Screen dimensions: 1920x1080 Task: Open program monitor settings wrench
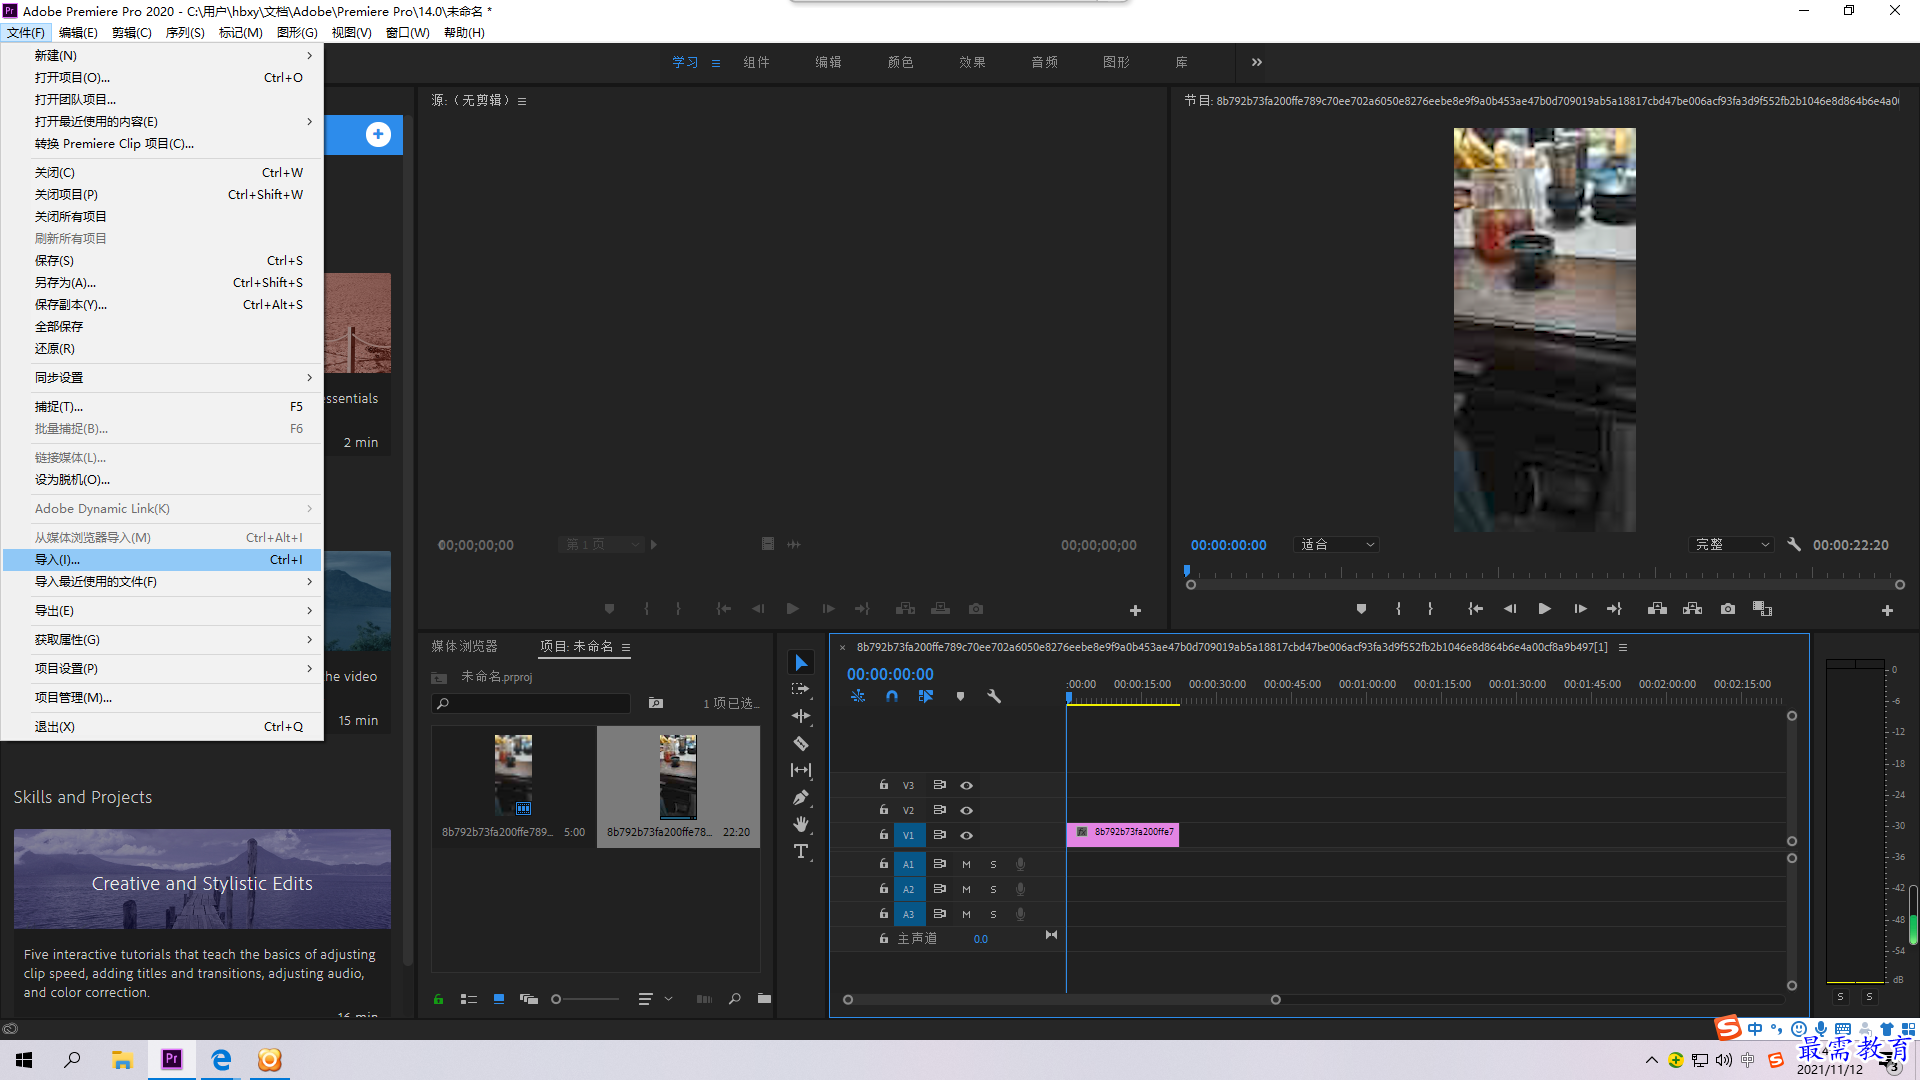click(x=1794, y=544)
